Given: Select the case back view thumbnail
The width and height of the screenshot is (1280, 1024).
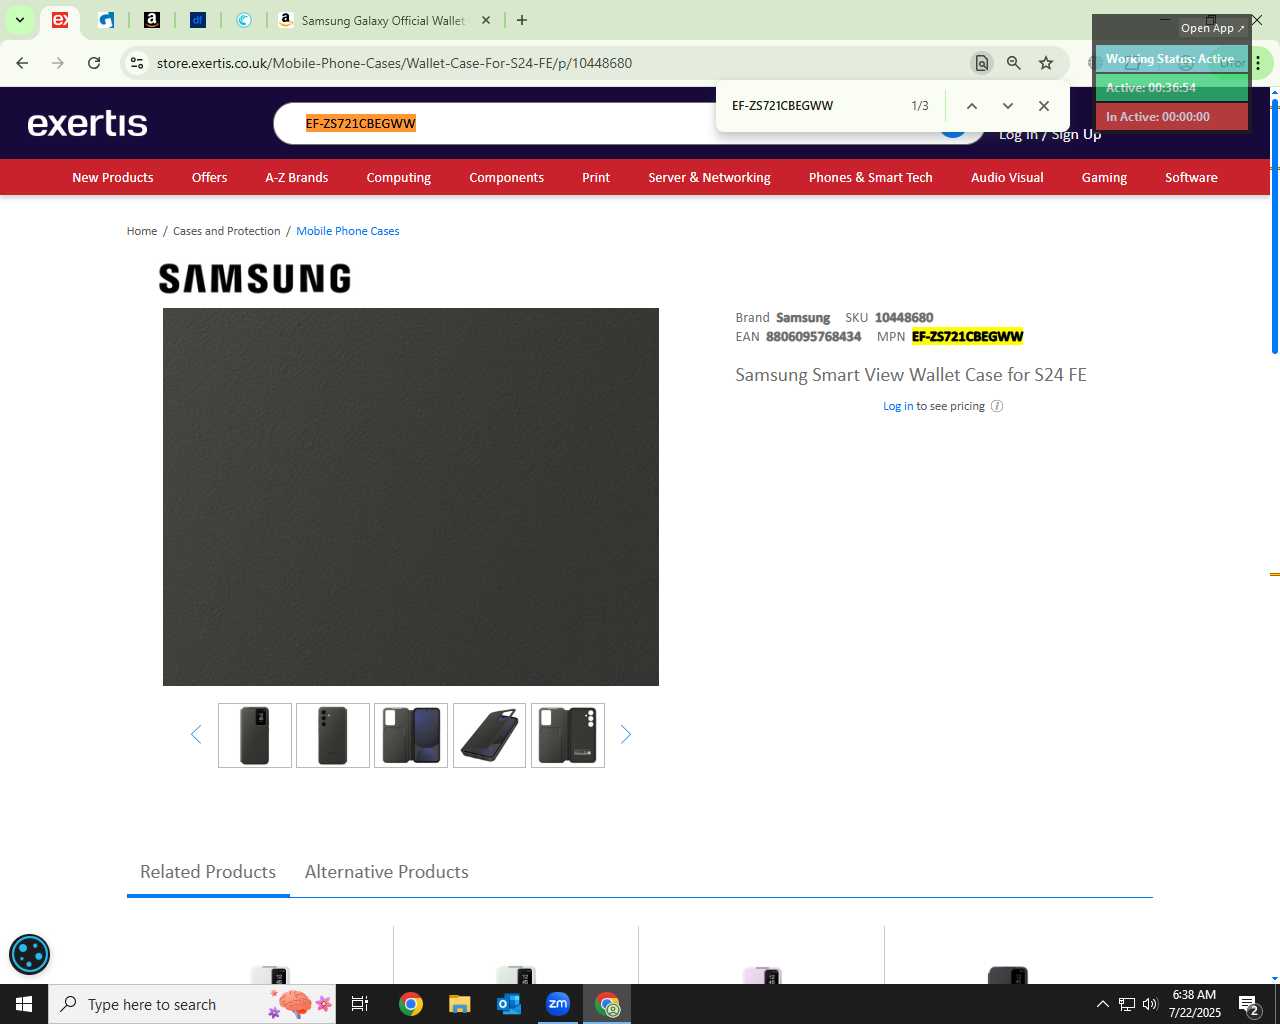Looking at the screenshot, I should (333, 736).
